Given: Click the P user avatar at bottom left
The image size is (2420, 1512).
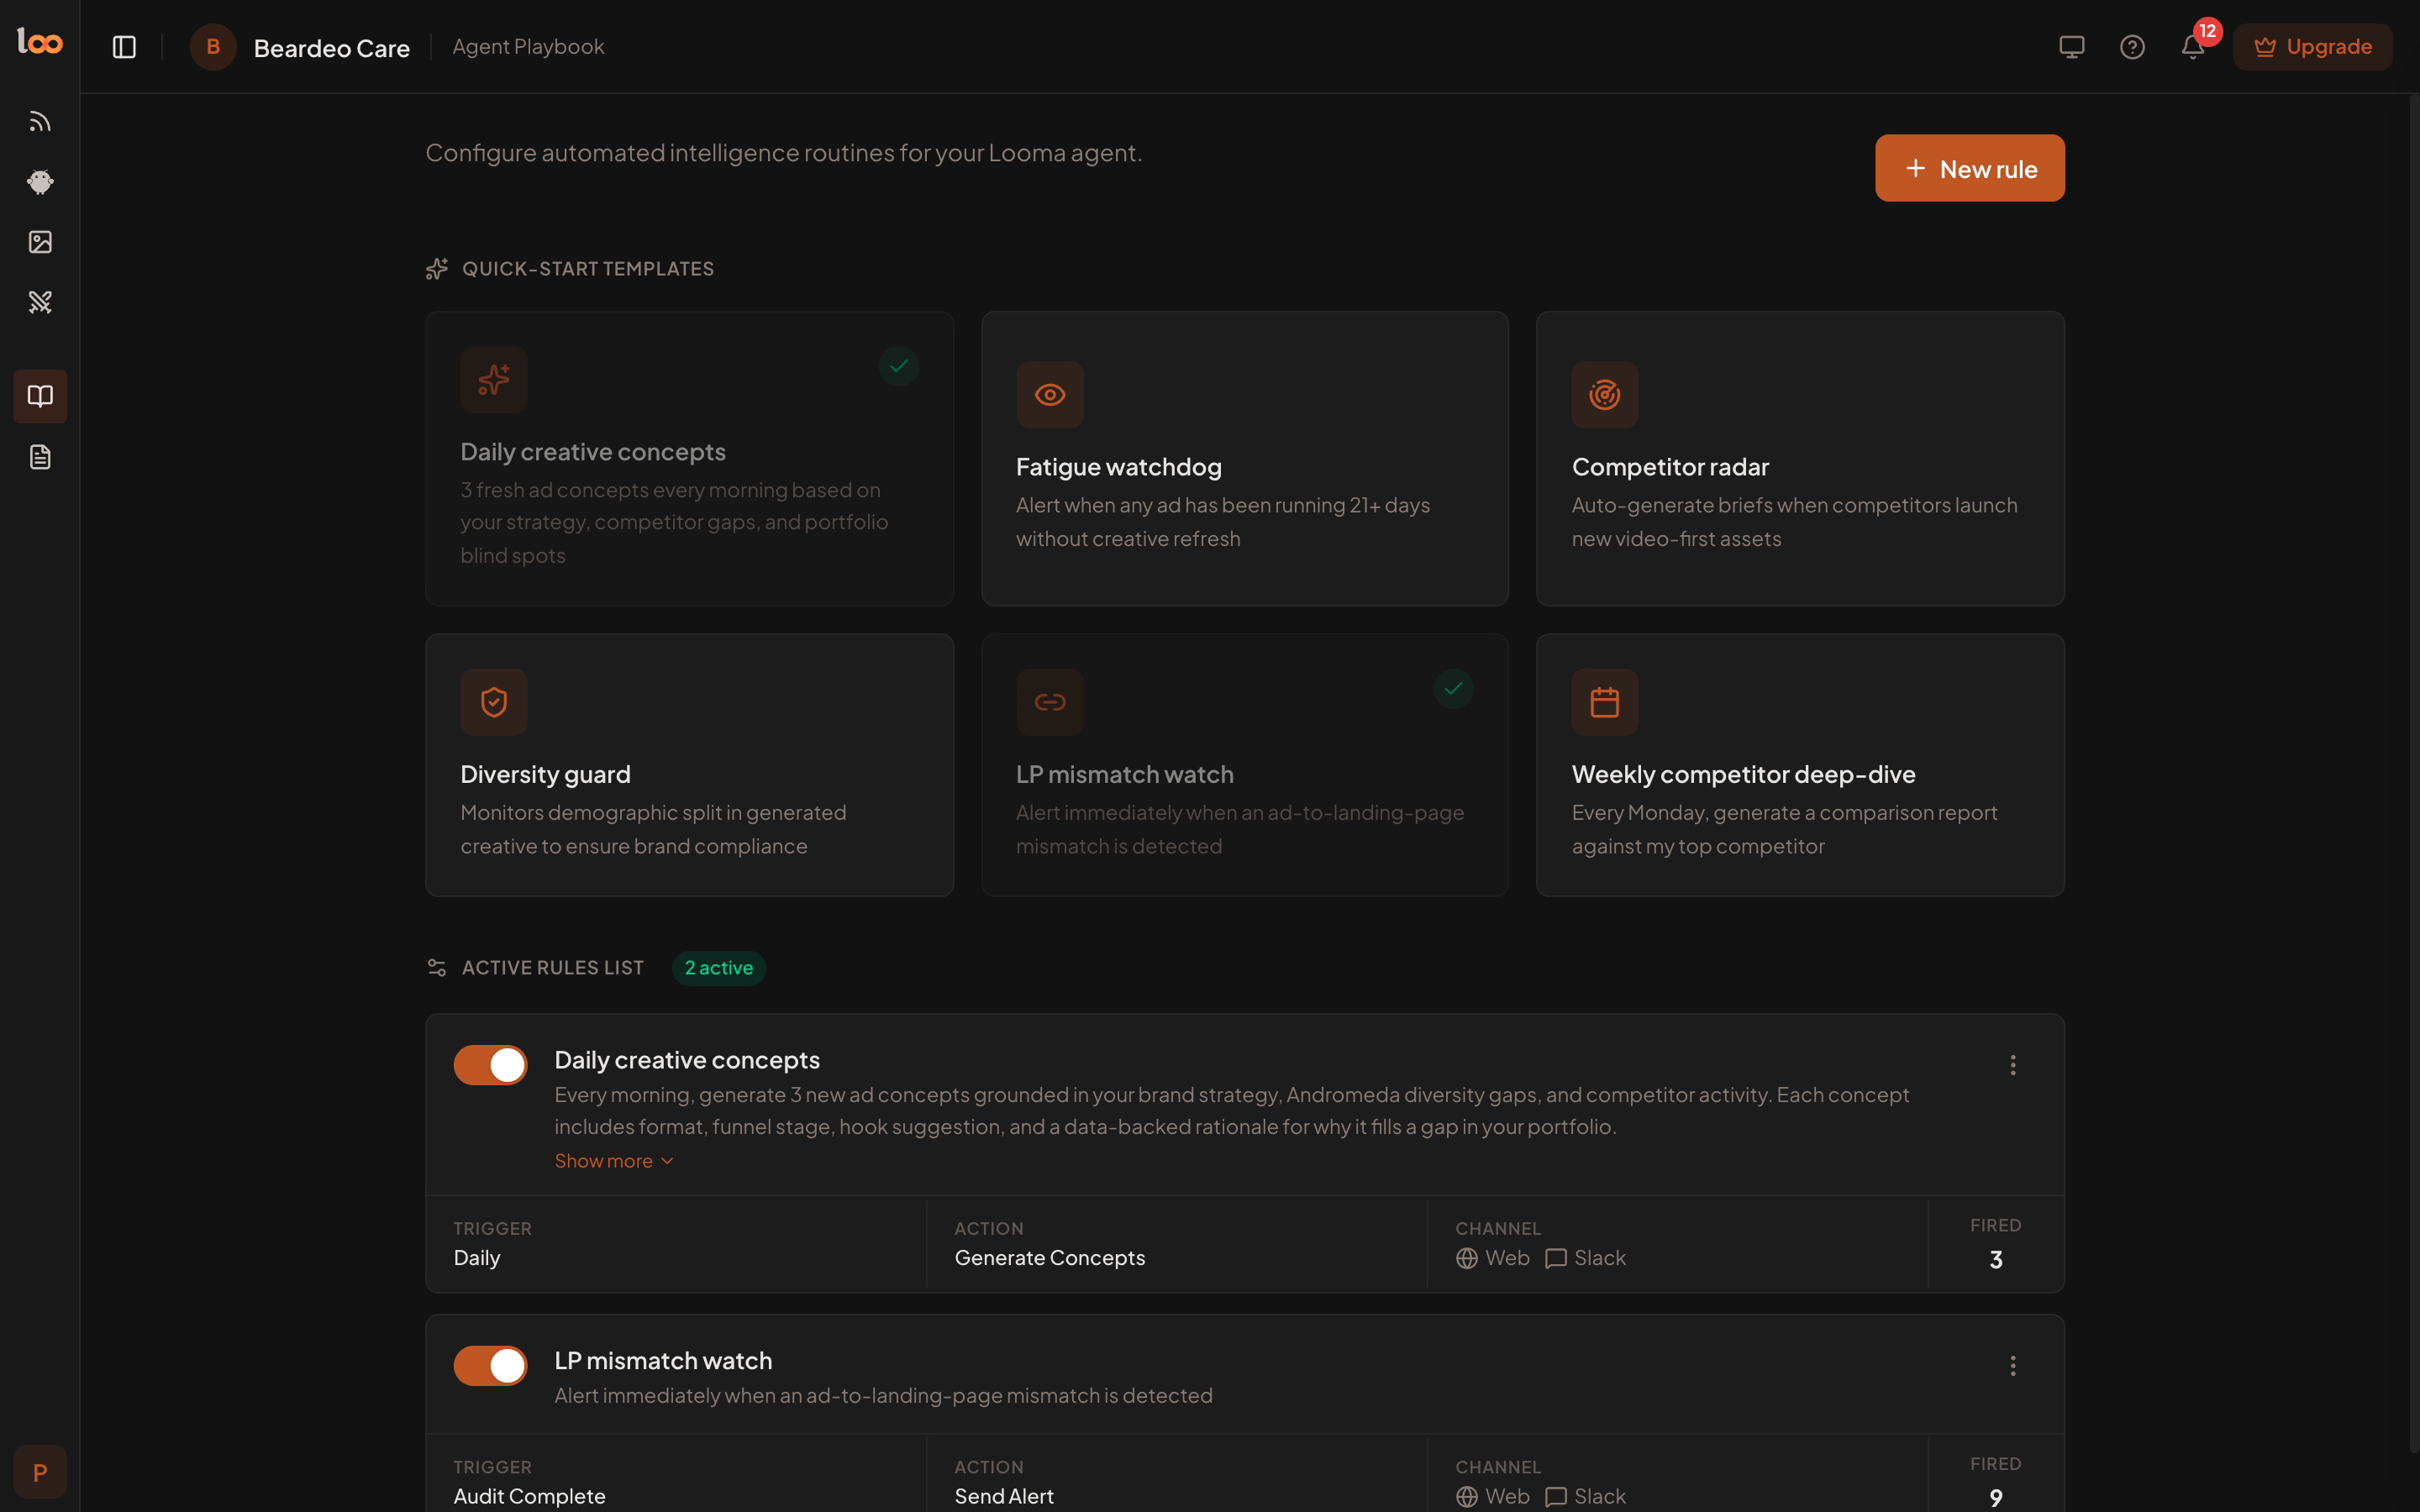Looking at the screenshot, I should tap(40, 1472).
